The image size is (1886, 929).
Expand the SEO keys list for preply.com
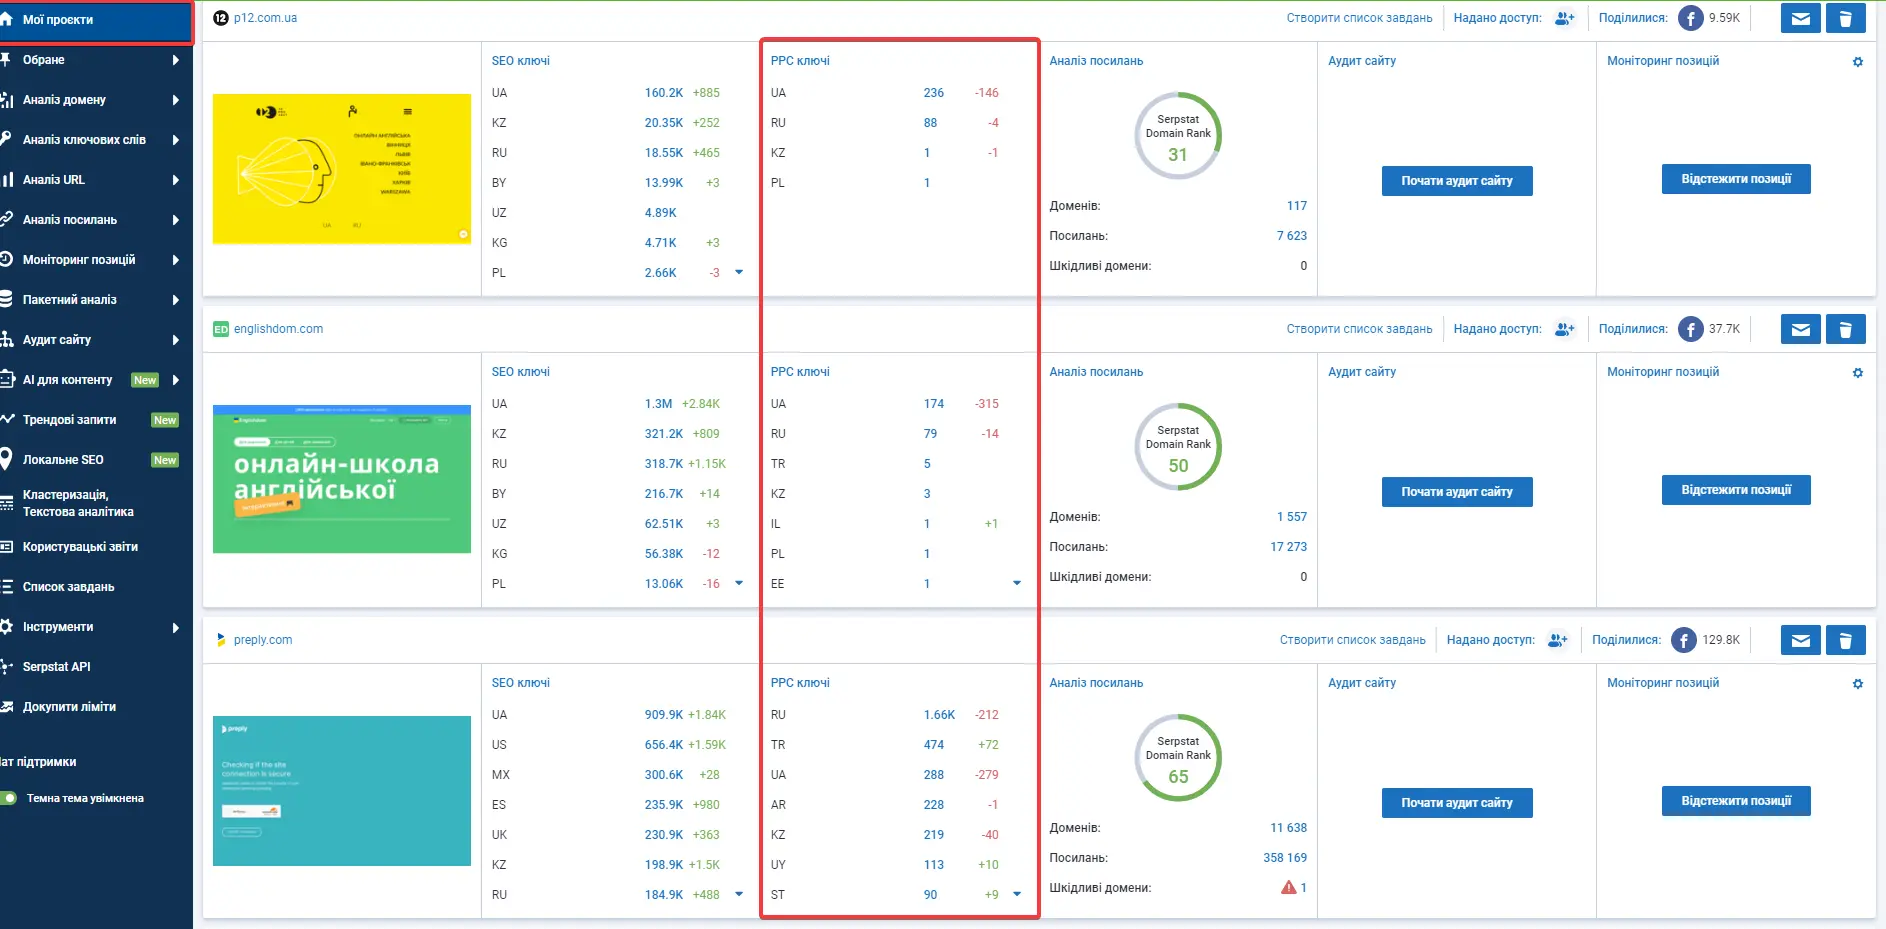click(739, 894)
